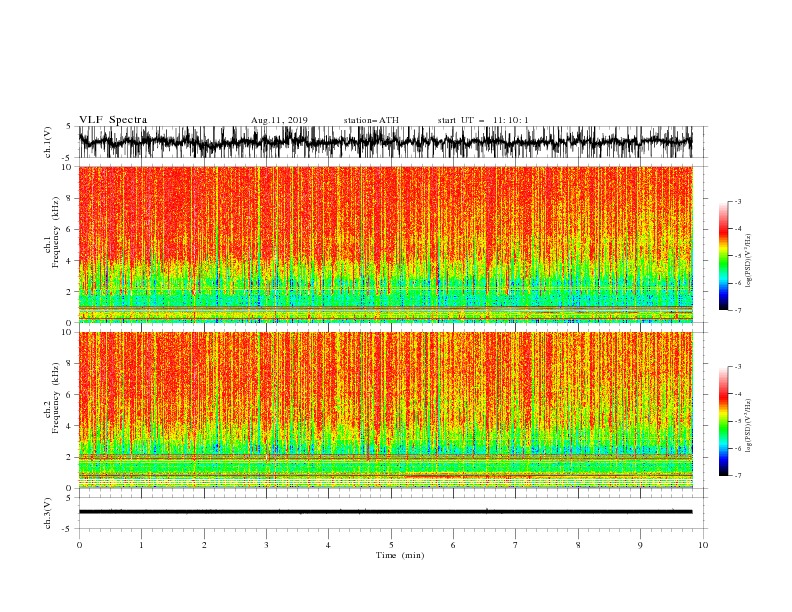Click the "-7" tick on lower color bar
The height and width of the screenshot is (612, 792).
(737, 476)
